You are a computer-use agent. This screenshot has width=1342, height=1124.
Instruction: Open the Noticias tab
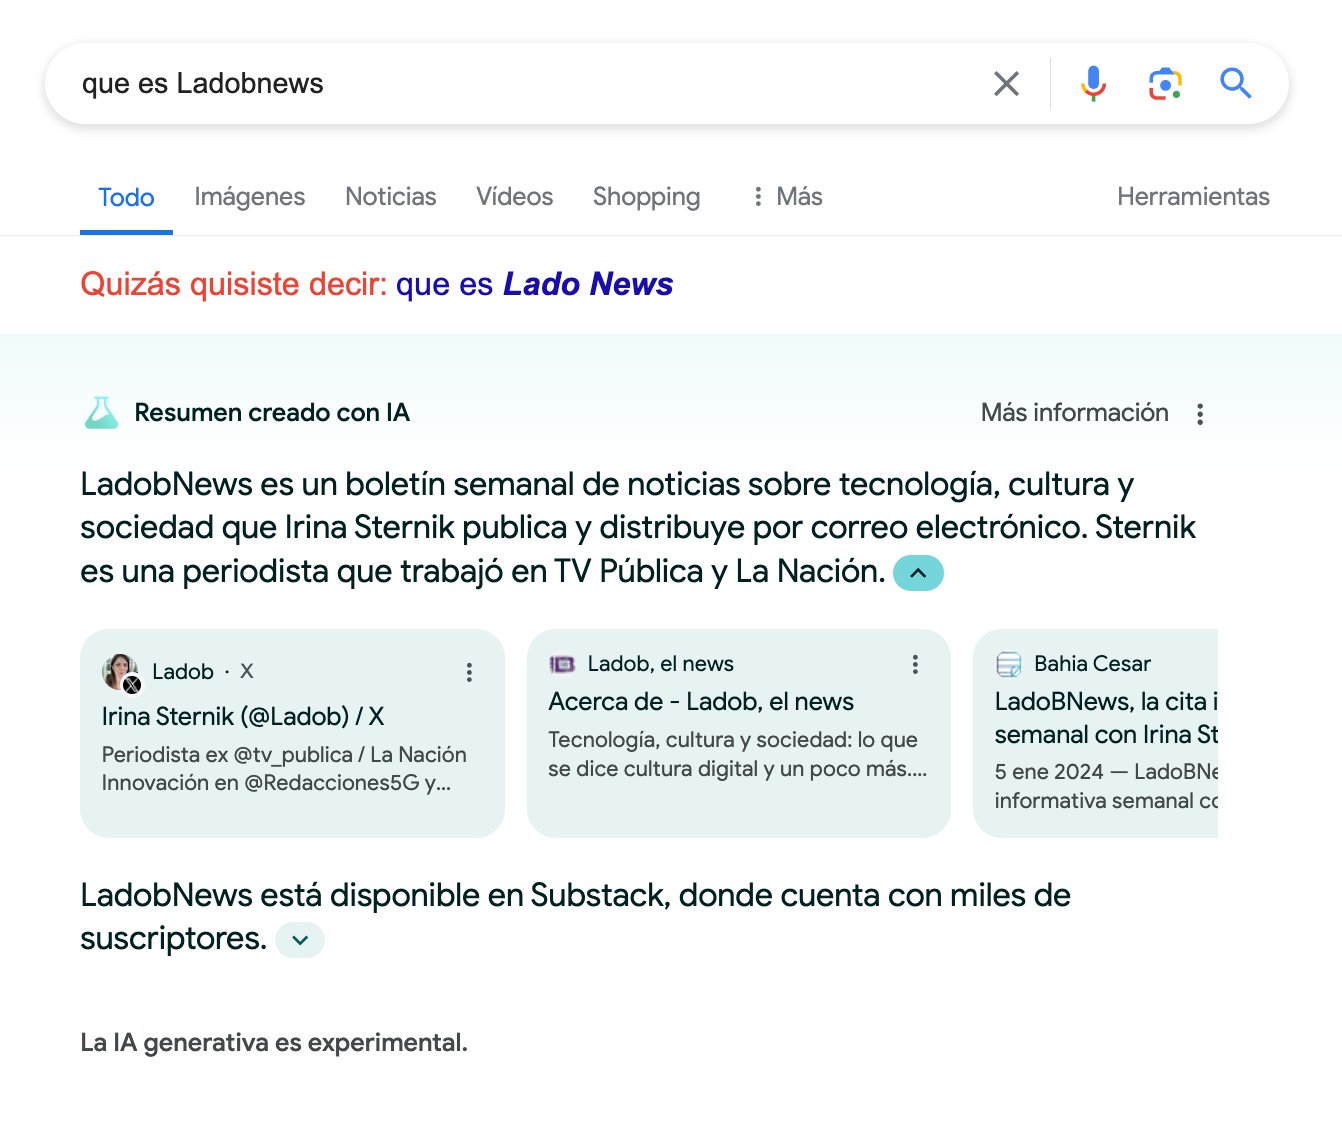[x=391, y=197]
